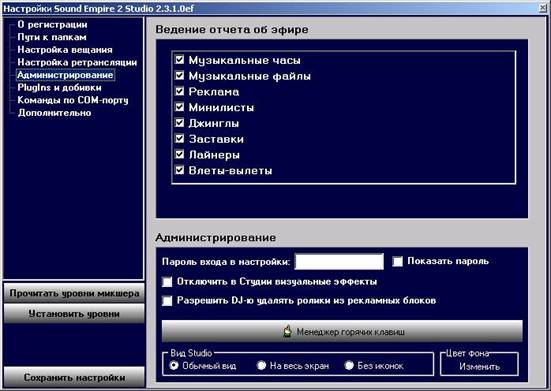Enable the Показать пароль checkbox

pos(397,261)
